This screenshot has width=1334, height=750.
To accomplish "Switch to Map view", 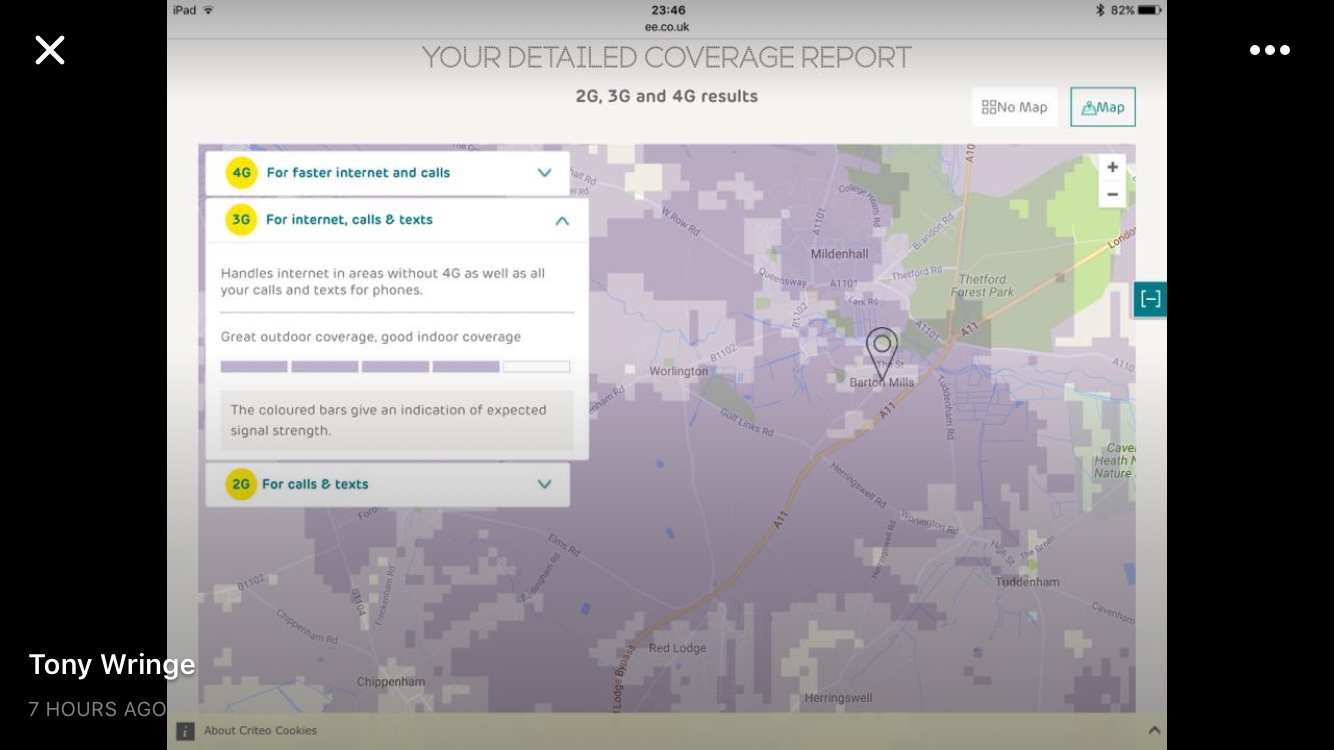I will click(x=1102, y=107).
